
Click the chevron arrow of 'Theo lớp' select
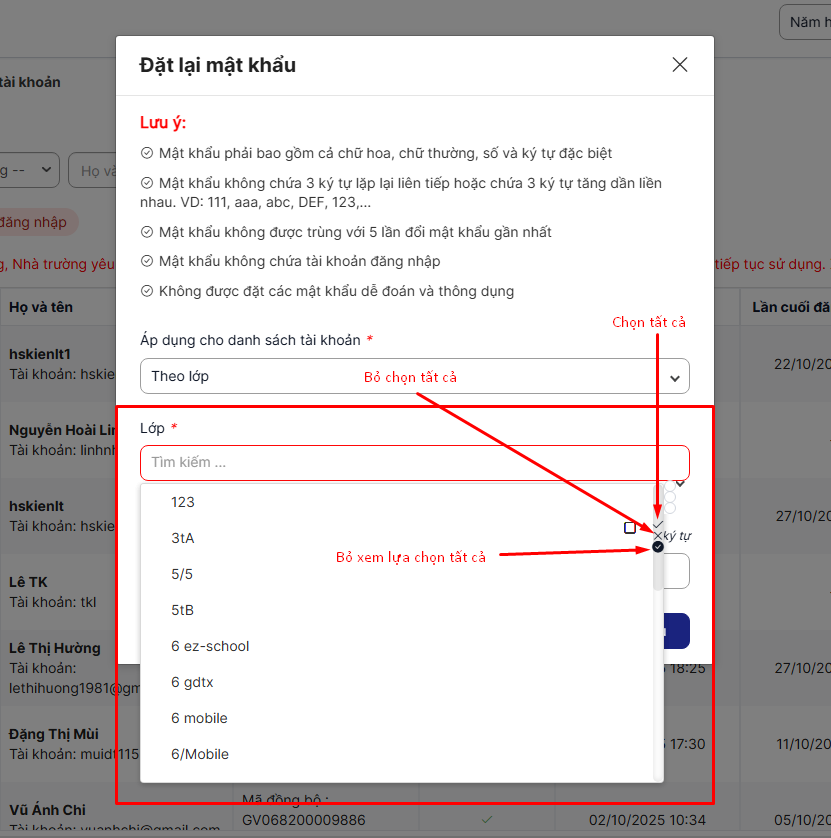(675, 378)
